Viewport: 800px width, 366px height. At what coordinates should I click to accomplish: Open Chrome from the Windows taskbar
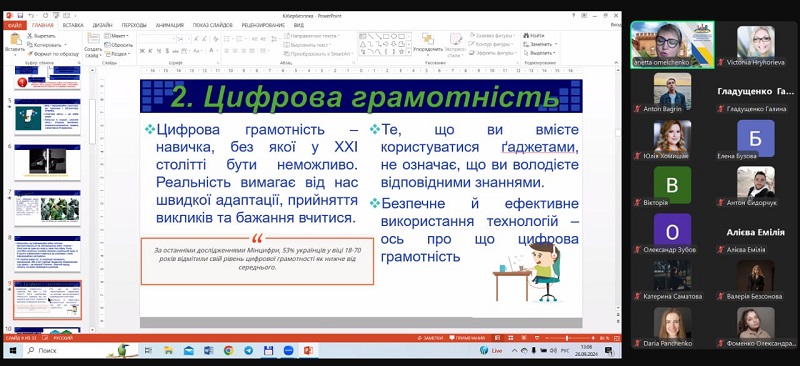(x=228, y=350)
